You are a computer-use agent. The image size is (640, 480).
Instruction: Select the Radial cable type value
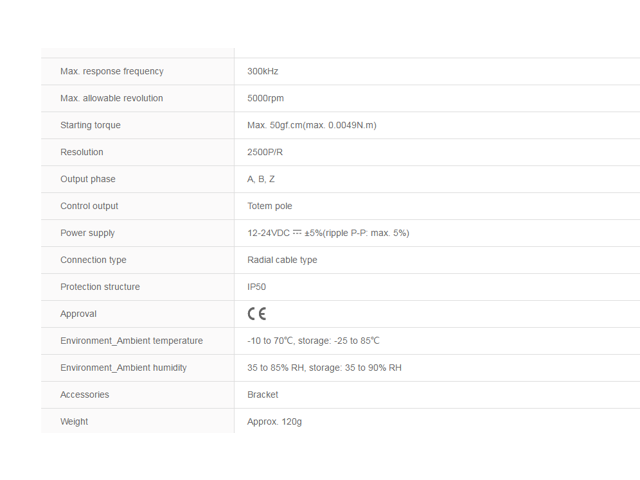pyautogui.click(x=282, y=260)
